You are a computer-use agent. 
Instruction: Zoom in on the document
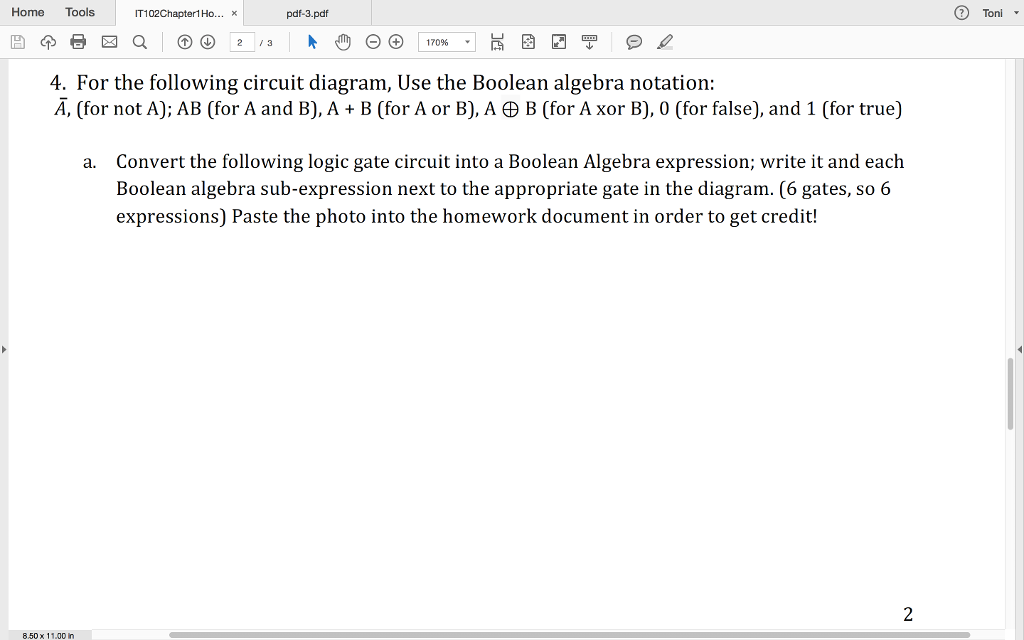point(394,42)
